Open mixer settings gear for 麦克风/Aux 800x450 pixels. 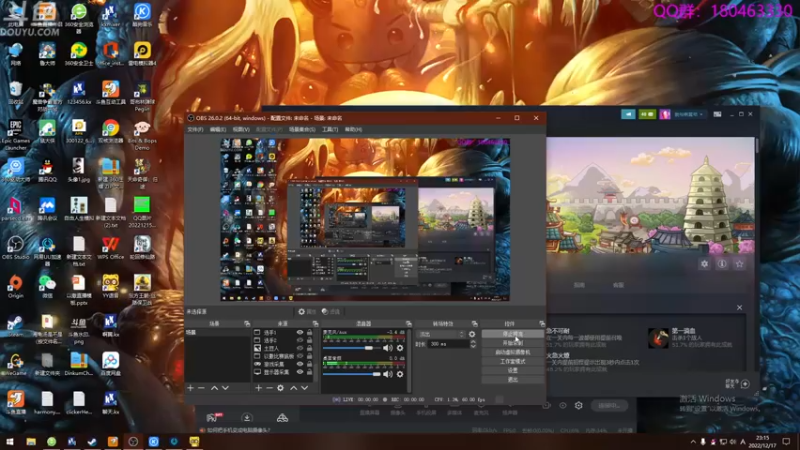400,348
